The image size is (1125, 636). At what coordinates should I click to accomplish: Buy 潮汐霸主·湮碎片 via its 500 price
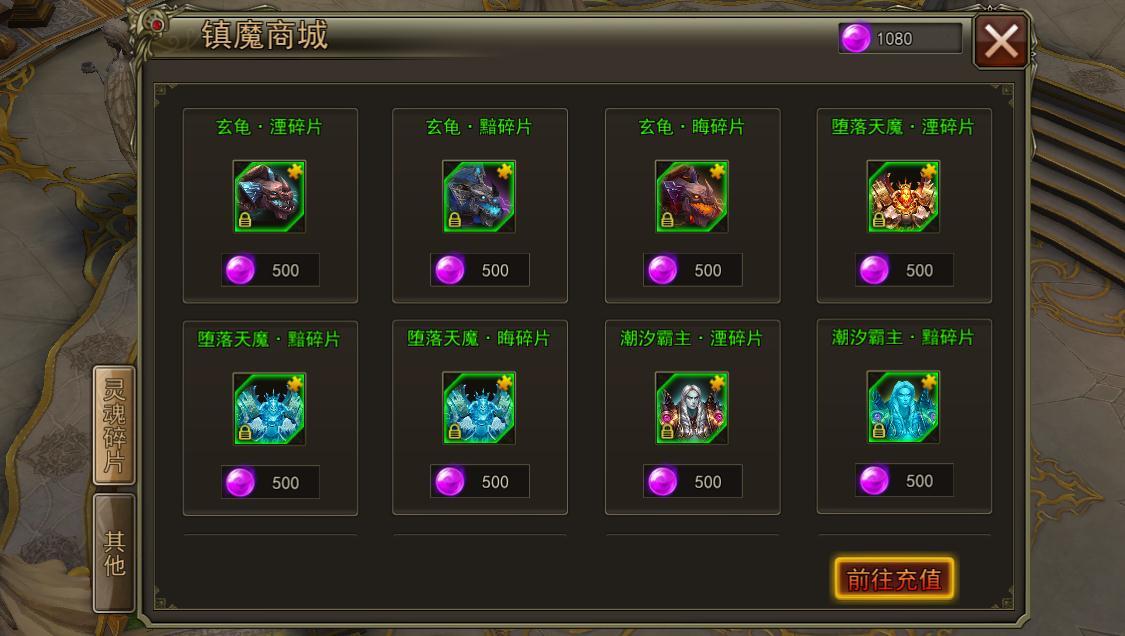coord(692,481)
